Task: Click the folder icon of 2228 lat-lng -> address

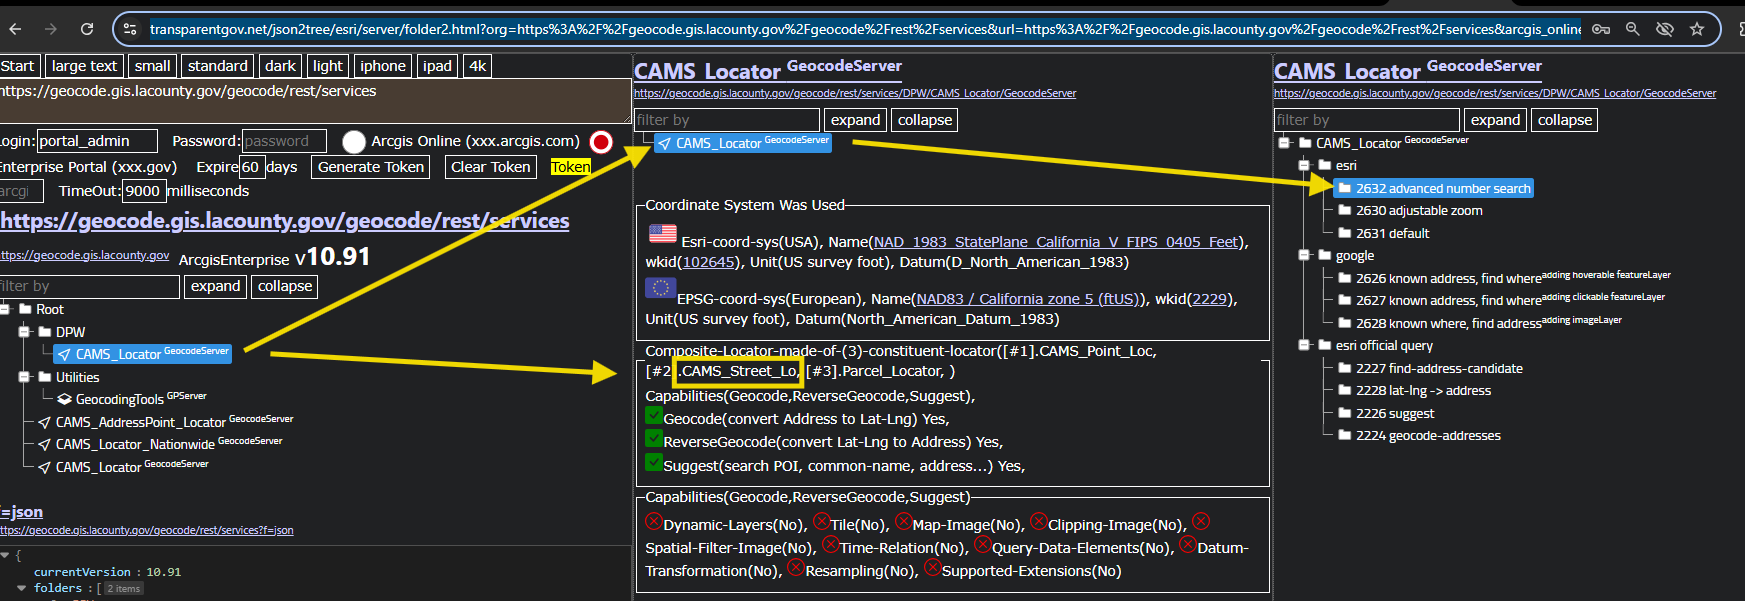Action: pyautogui.click(x=1344, y=391)
